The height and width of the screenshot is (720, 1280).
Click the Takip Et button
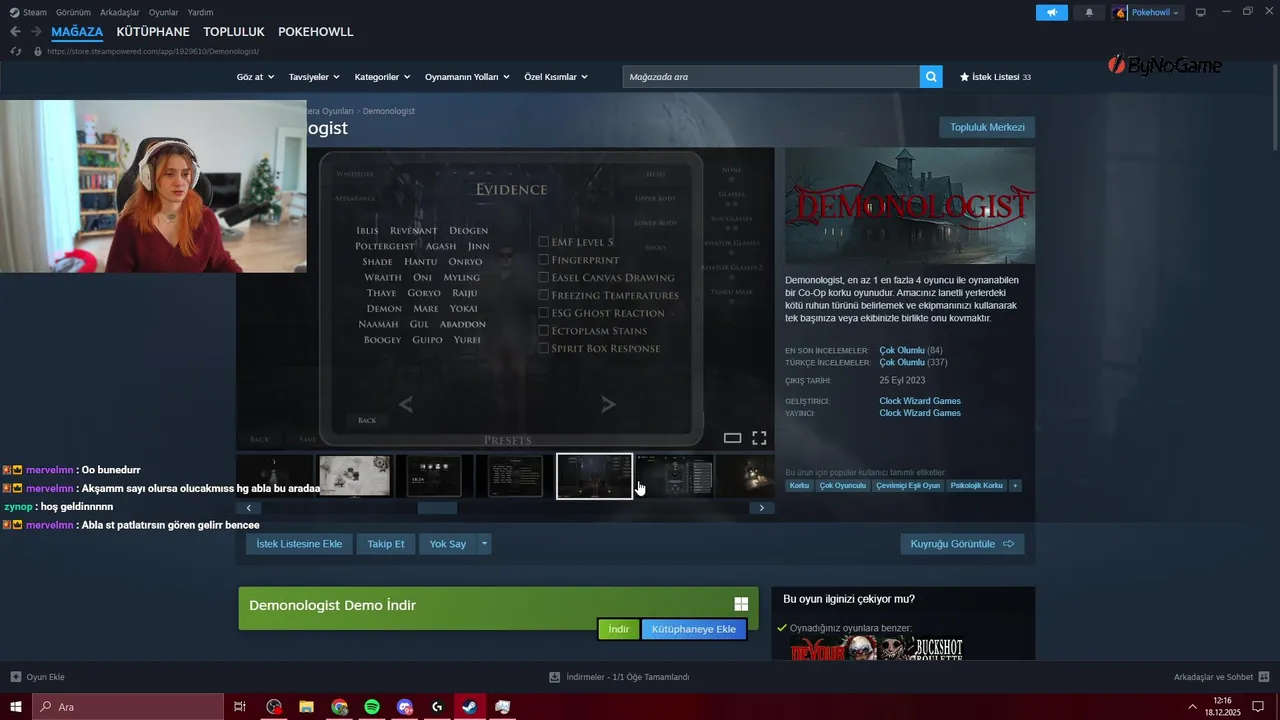pos(386,544)
